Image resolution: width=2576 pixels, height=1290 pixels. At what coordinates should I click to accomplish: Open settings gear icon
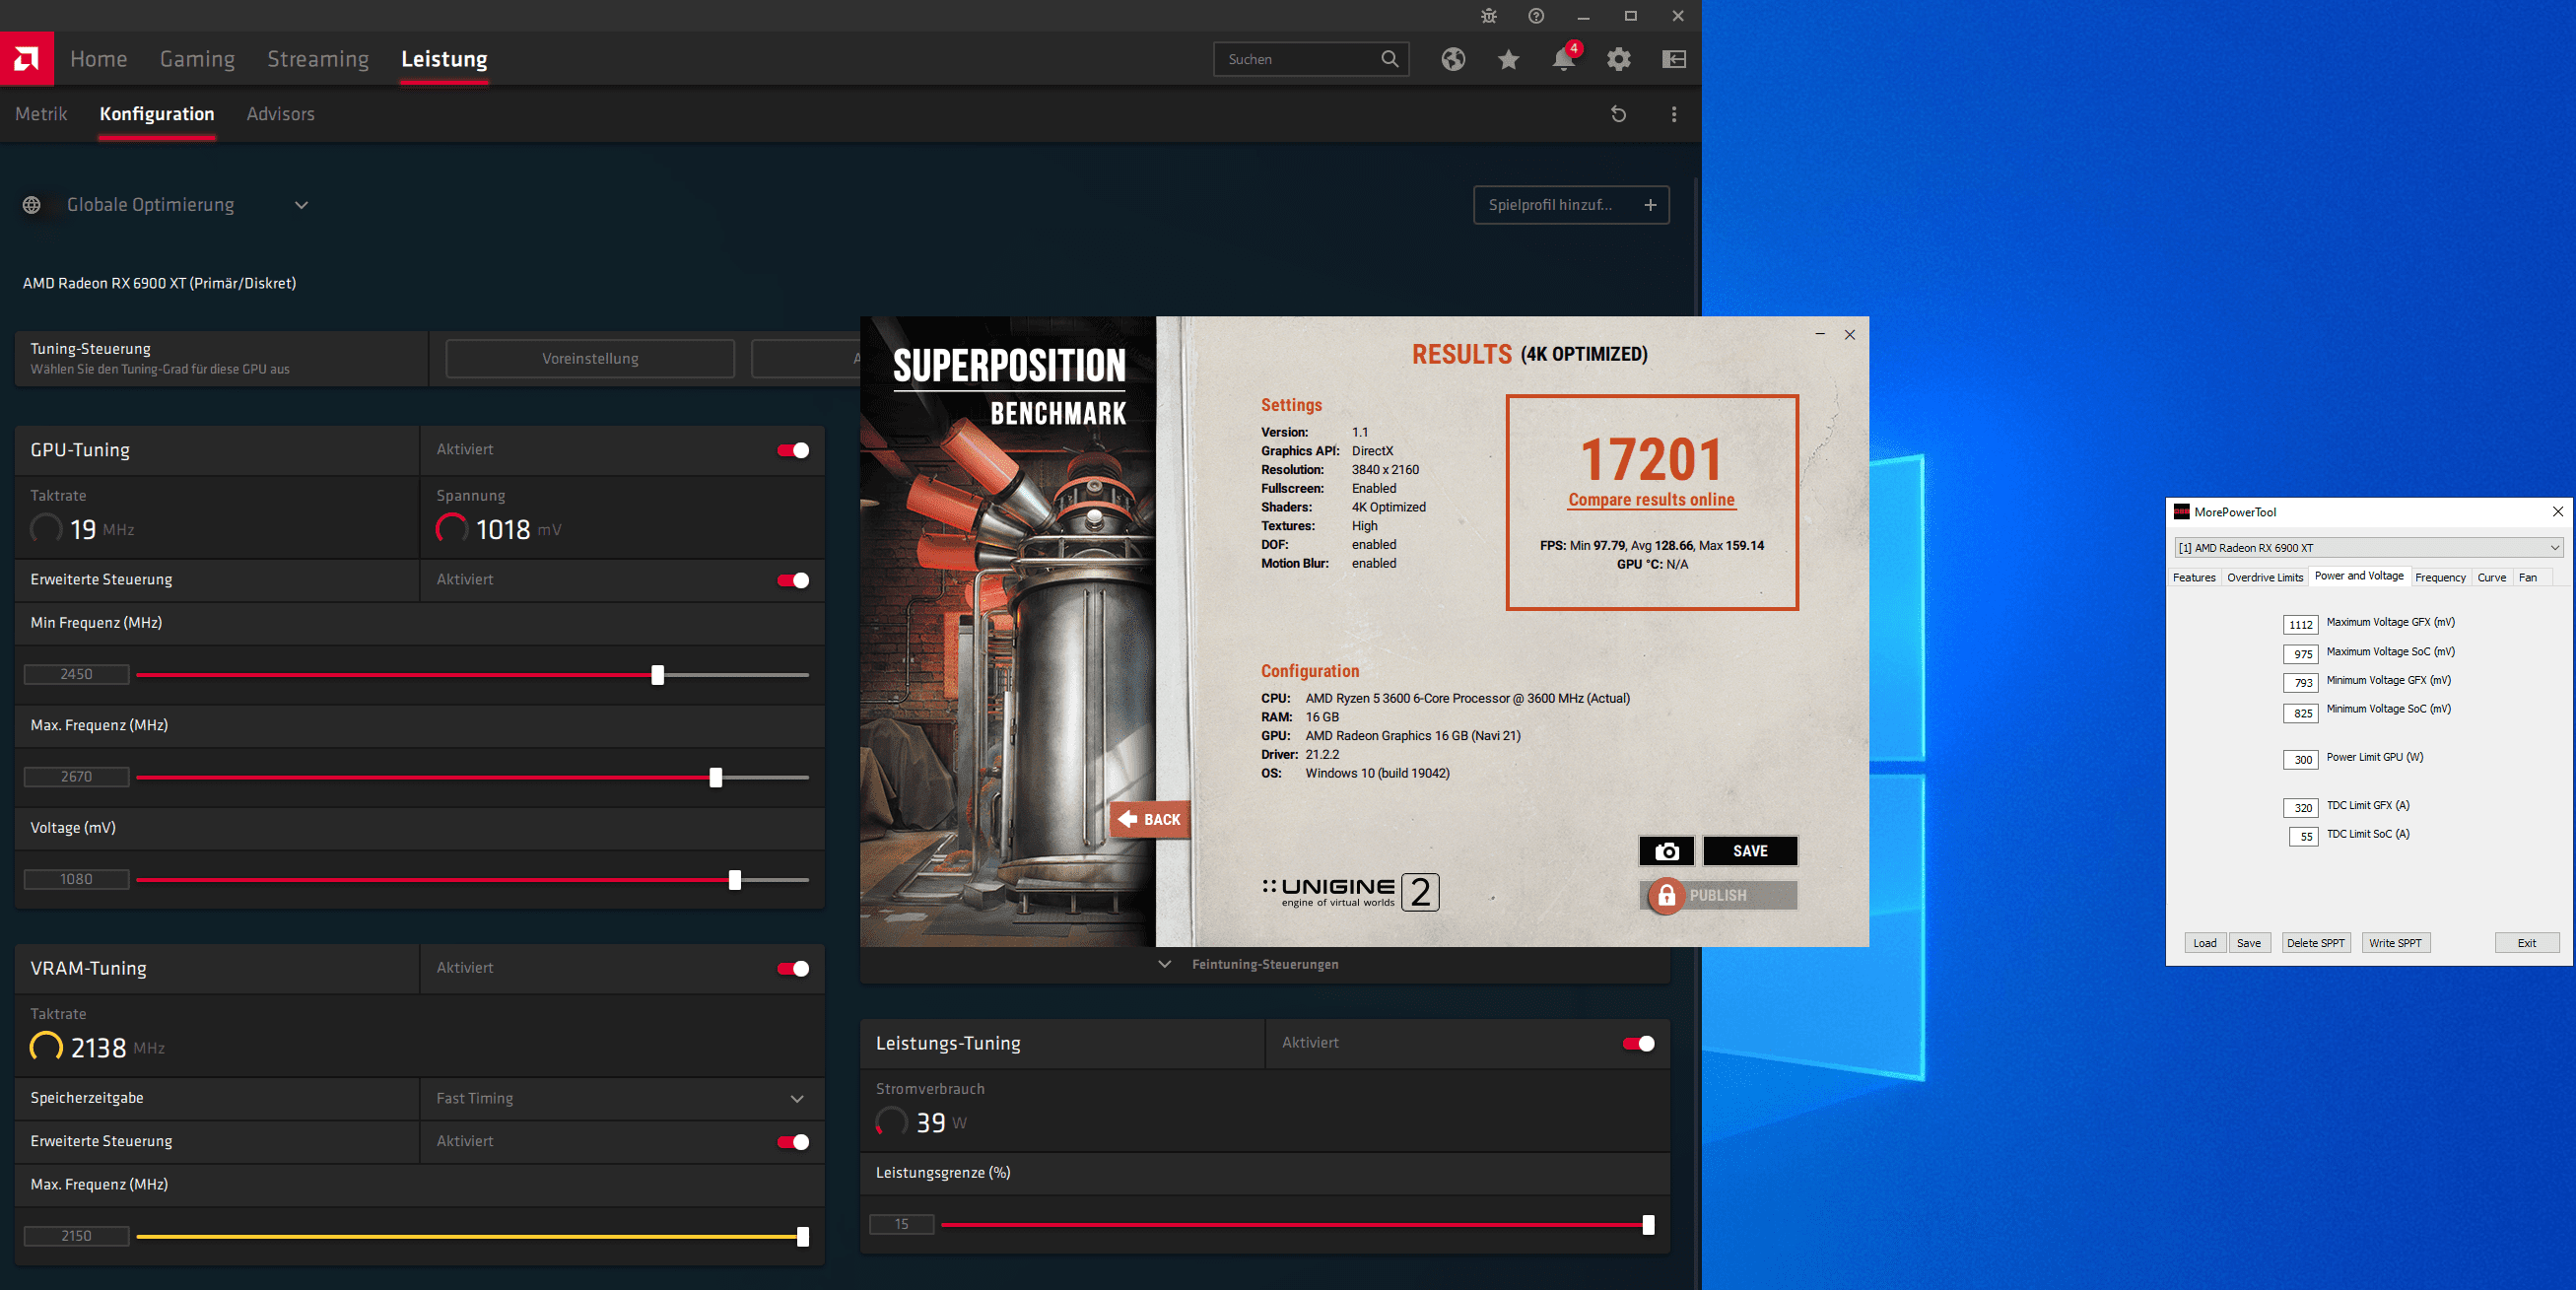1618,59
